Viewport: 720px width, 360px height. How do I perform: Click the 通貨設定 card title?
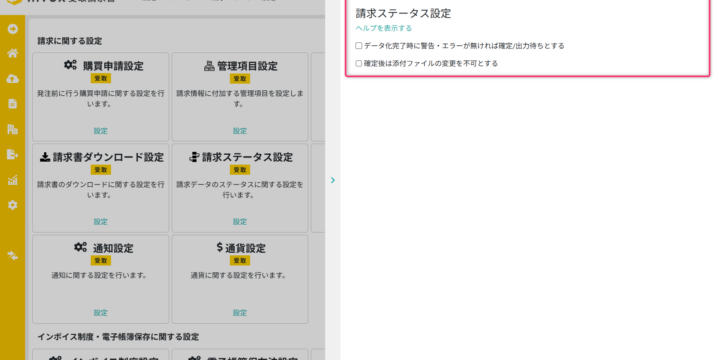[245, 248]
